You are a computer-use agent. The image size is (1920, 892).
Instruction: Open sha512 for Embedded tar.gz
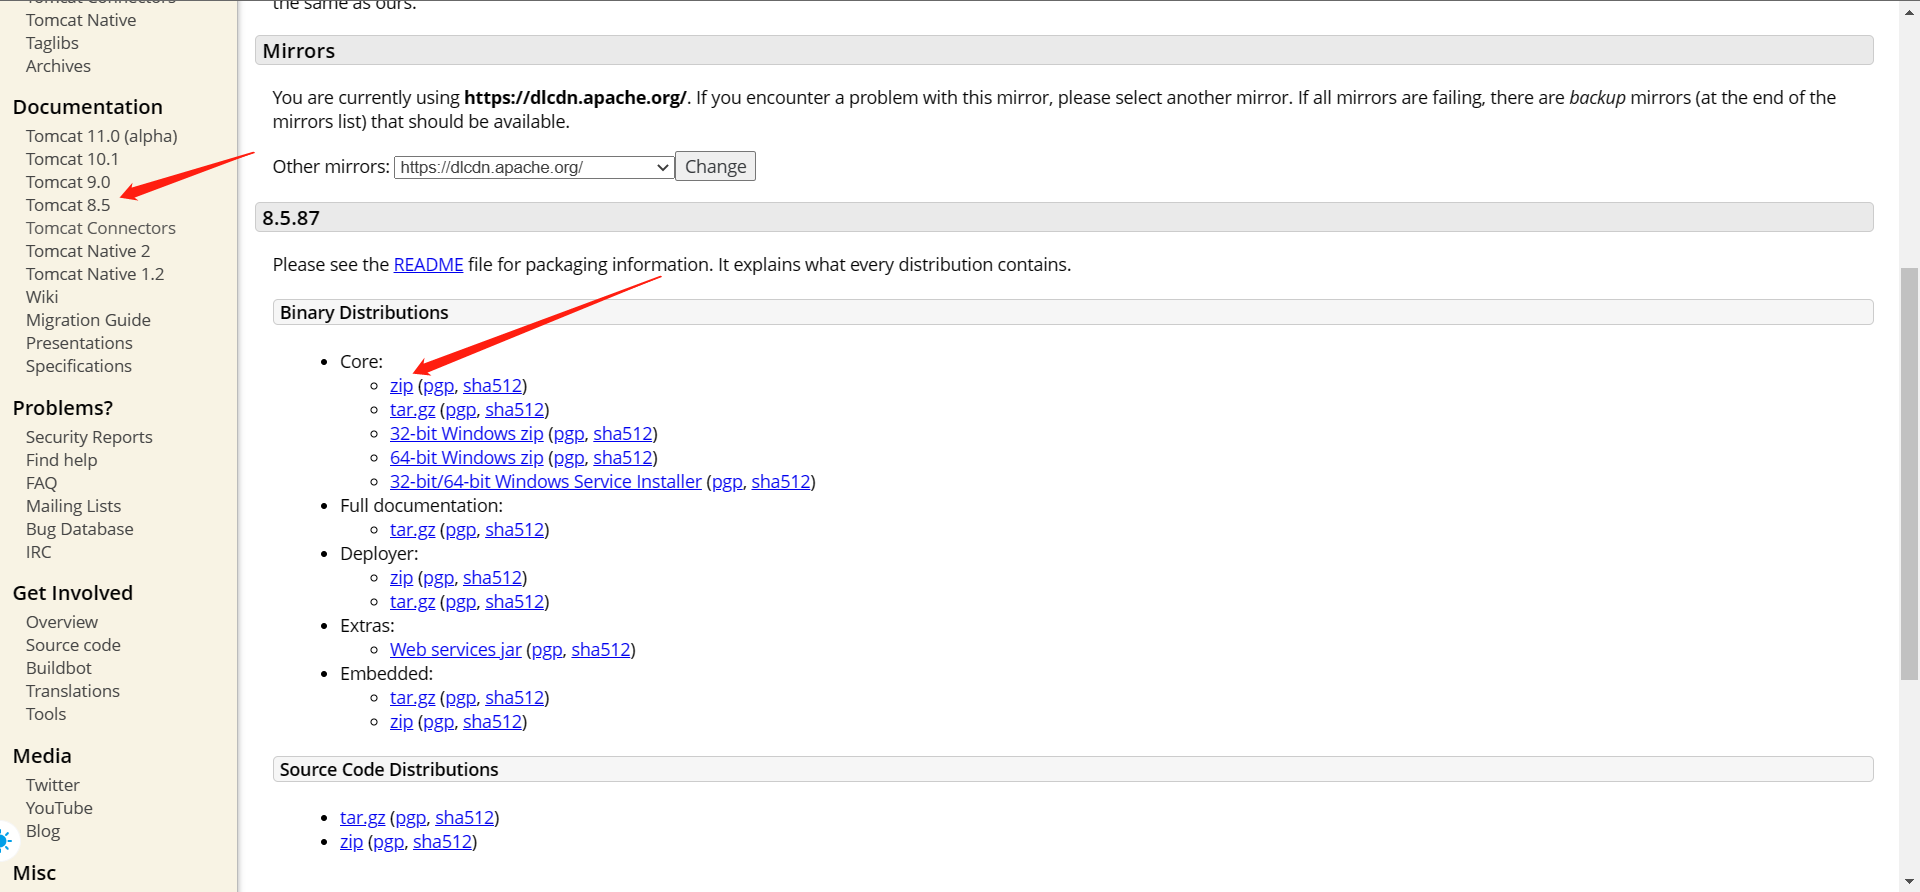point(514,698)
